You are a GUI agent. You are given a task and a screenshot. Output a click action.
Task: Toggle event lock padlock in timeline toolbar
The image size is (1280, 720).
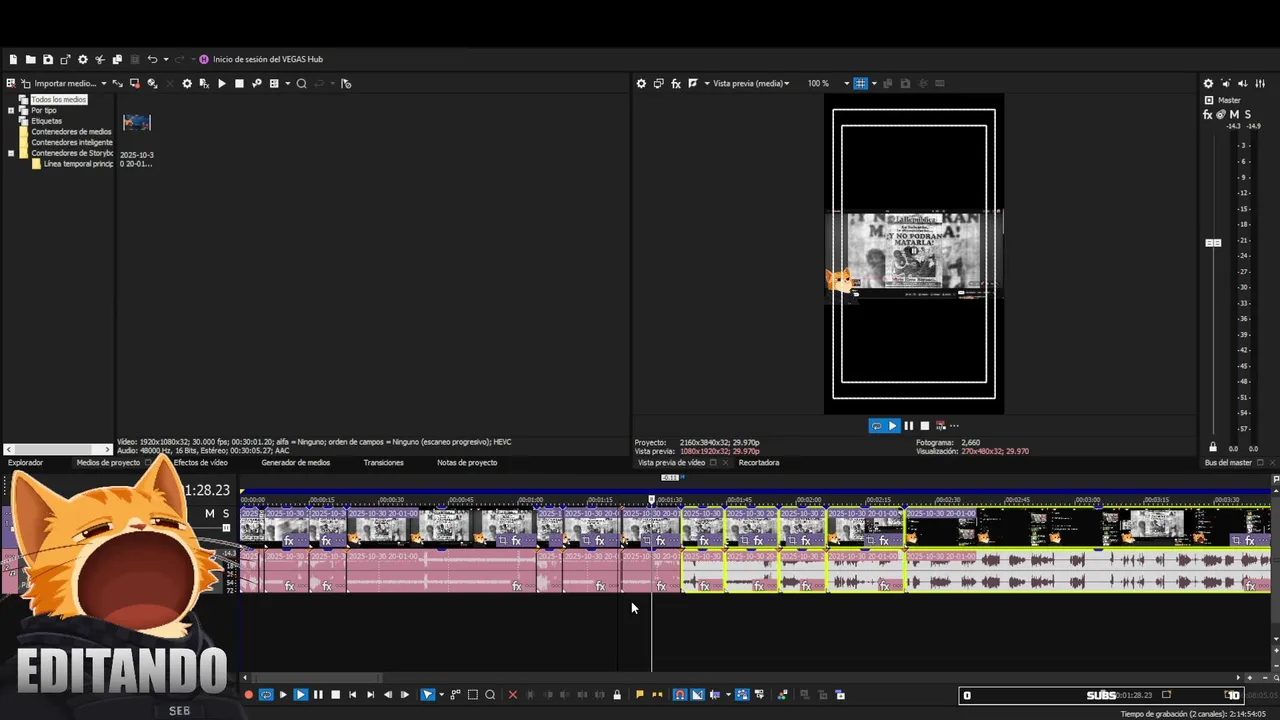[x=617, y=695]
